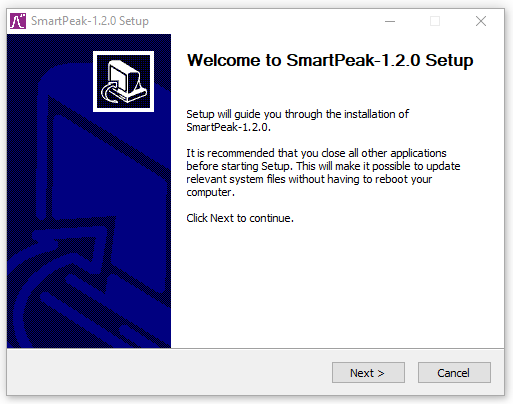Screen dimensions: 513x404
Task: Click the "It is recommended" paragraph
Action: [x=323, y=172]
